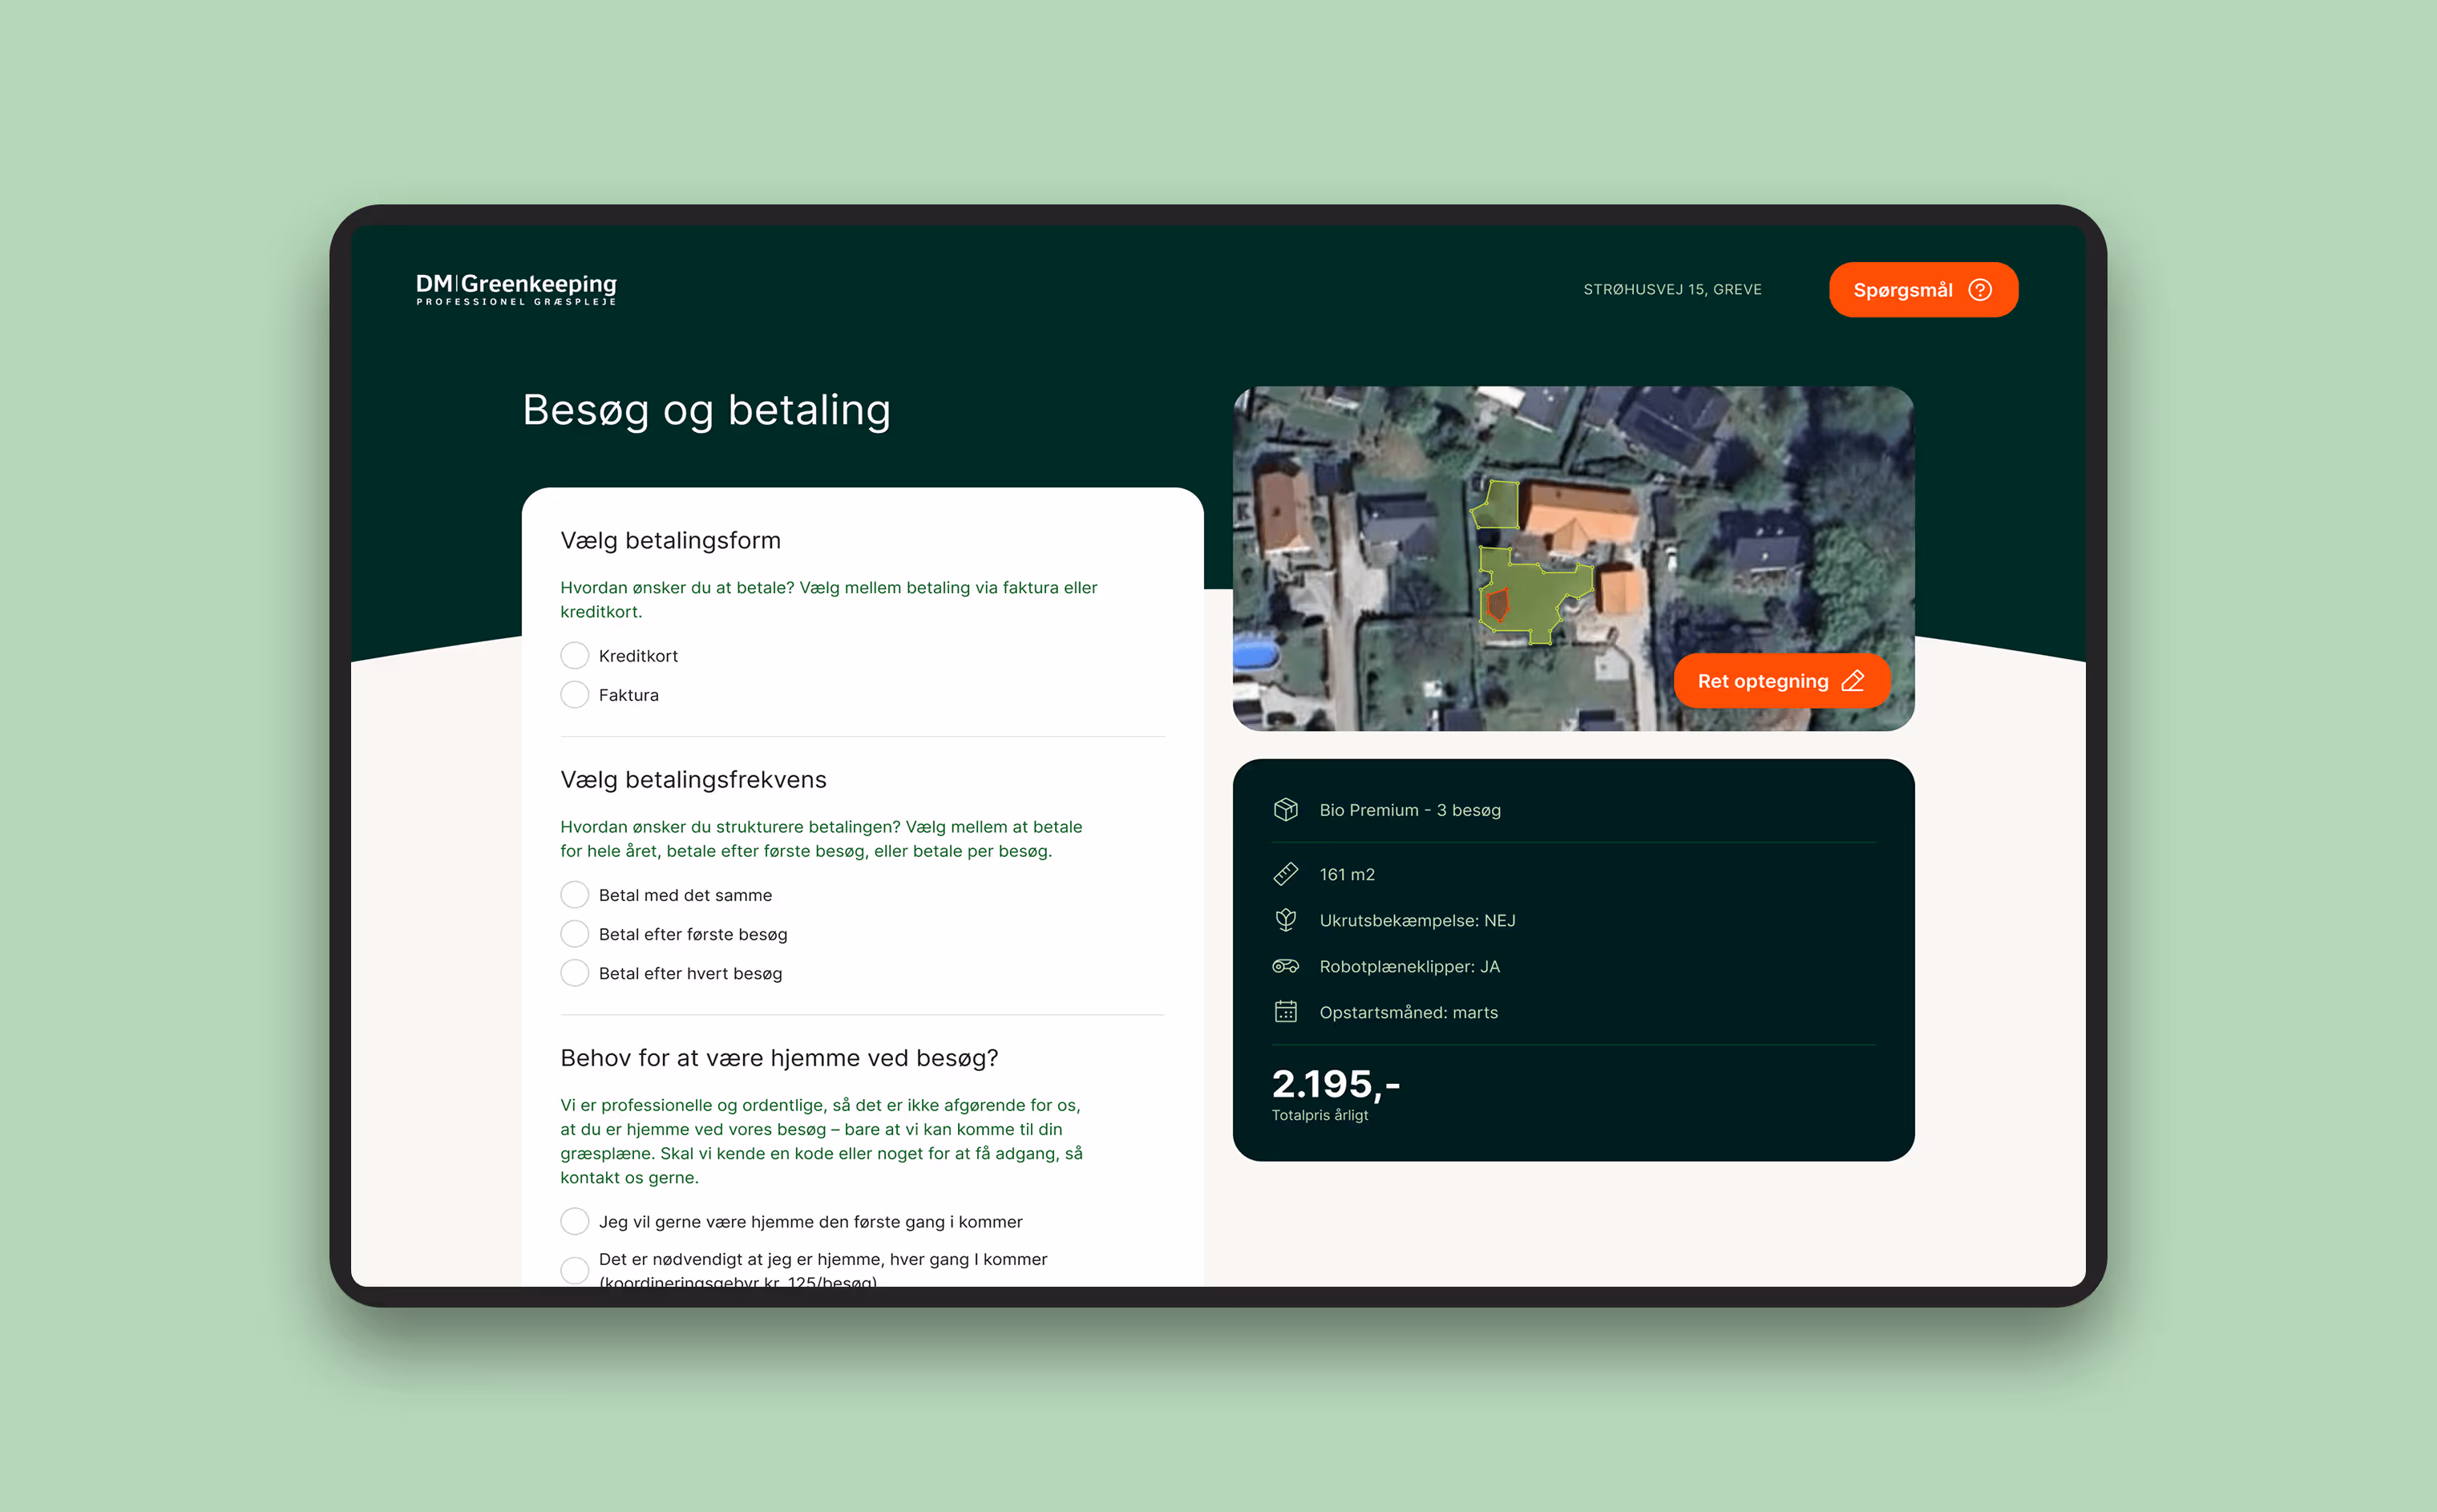2437x1512 pixels.
Task: Choose Betal efter hvert besøg
Action: click(x=574, y=973)
